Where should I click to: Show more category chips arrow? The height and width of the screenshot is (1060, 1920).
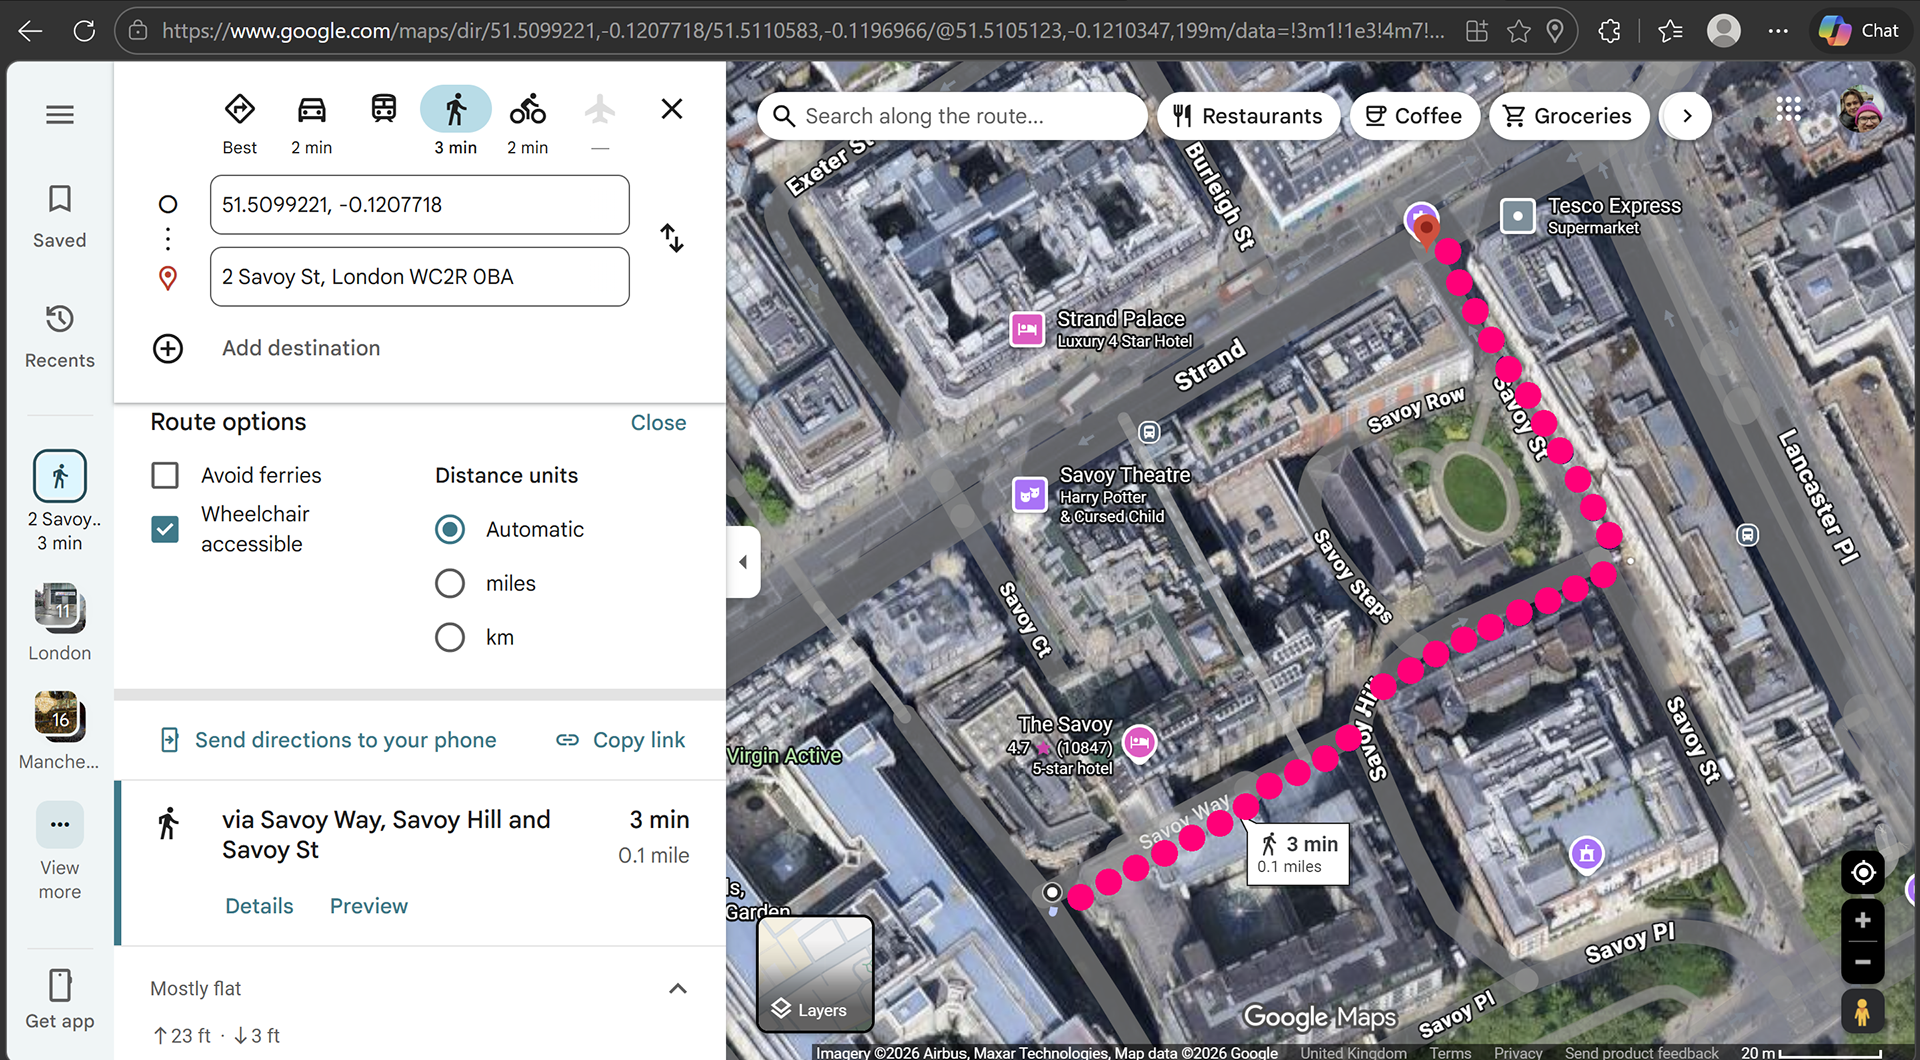point(1687,116)
